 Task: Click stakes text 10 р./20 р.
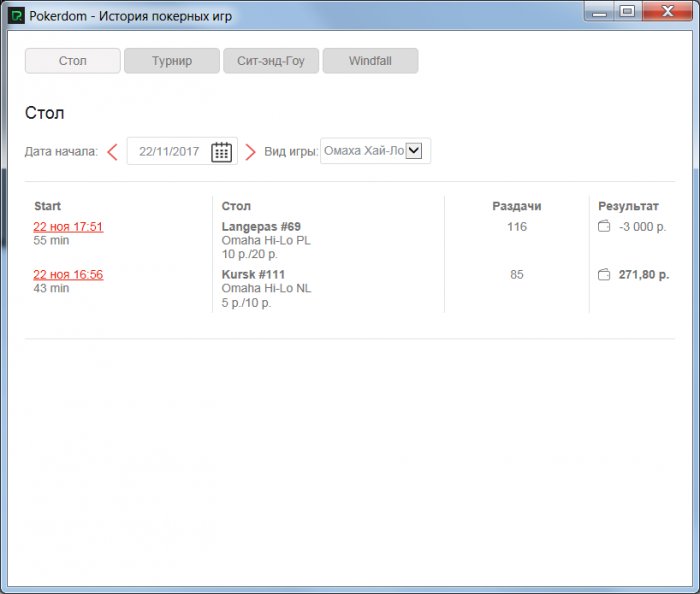click(250, 254)
